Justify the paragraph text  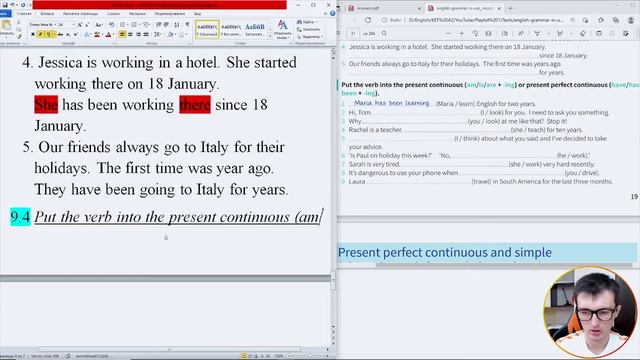click(146, 34)
